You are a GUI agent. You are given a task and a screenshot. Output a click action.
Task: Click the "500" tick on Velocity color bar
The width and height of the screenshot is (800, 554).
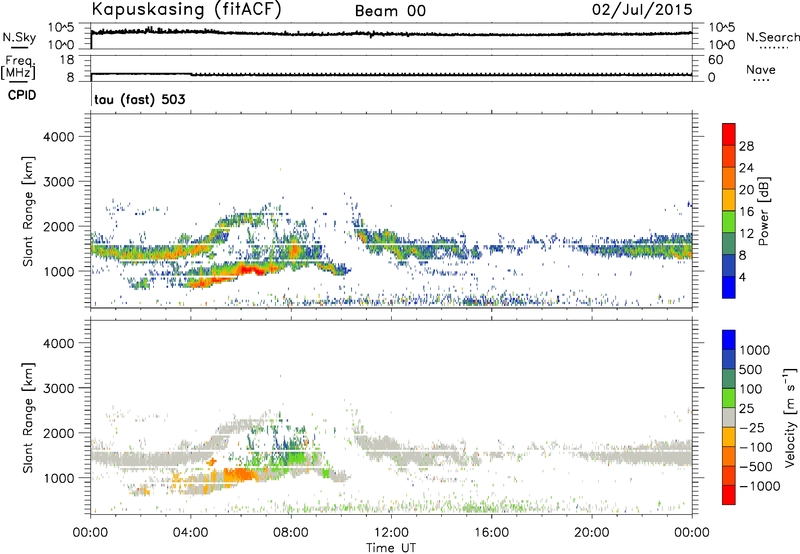[752, 370]
